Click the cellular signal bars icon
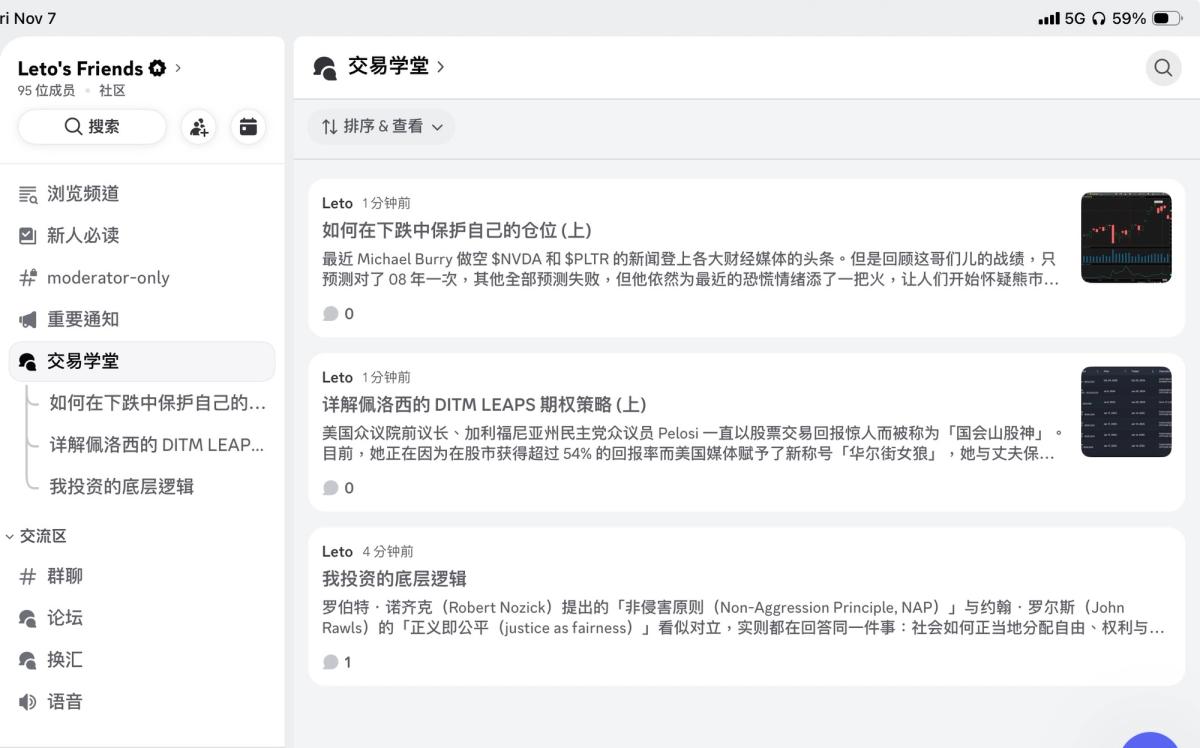This screenshot has height=748, width=1200. click(x=1049, y=18)
